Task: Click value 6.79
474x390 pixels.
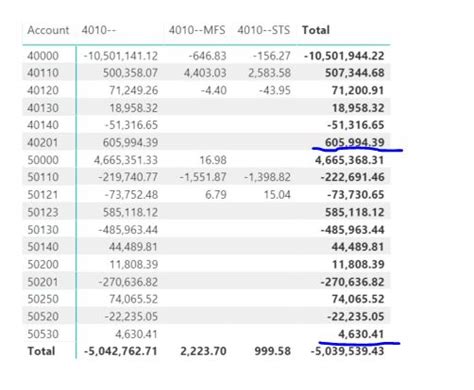Action: [216, 195]
